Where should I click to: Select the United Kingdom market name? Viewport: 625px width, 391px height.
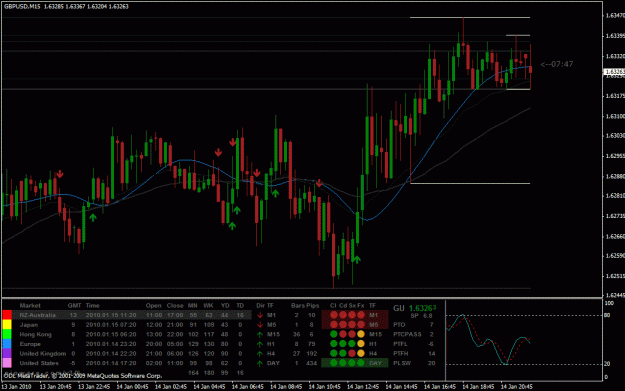coord(43,354)
